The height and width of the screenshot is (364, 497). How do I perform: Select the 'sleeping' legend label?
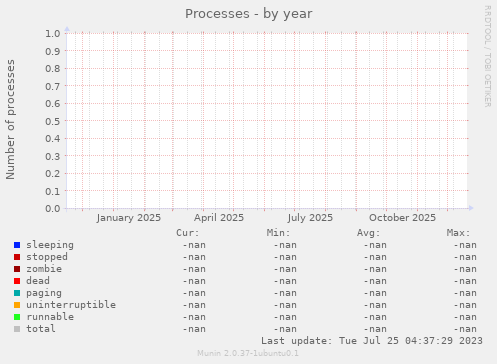pyautogui.click(x=50, y=245)
